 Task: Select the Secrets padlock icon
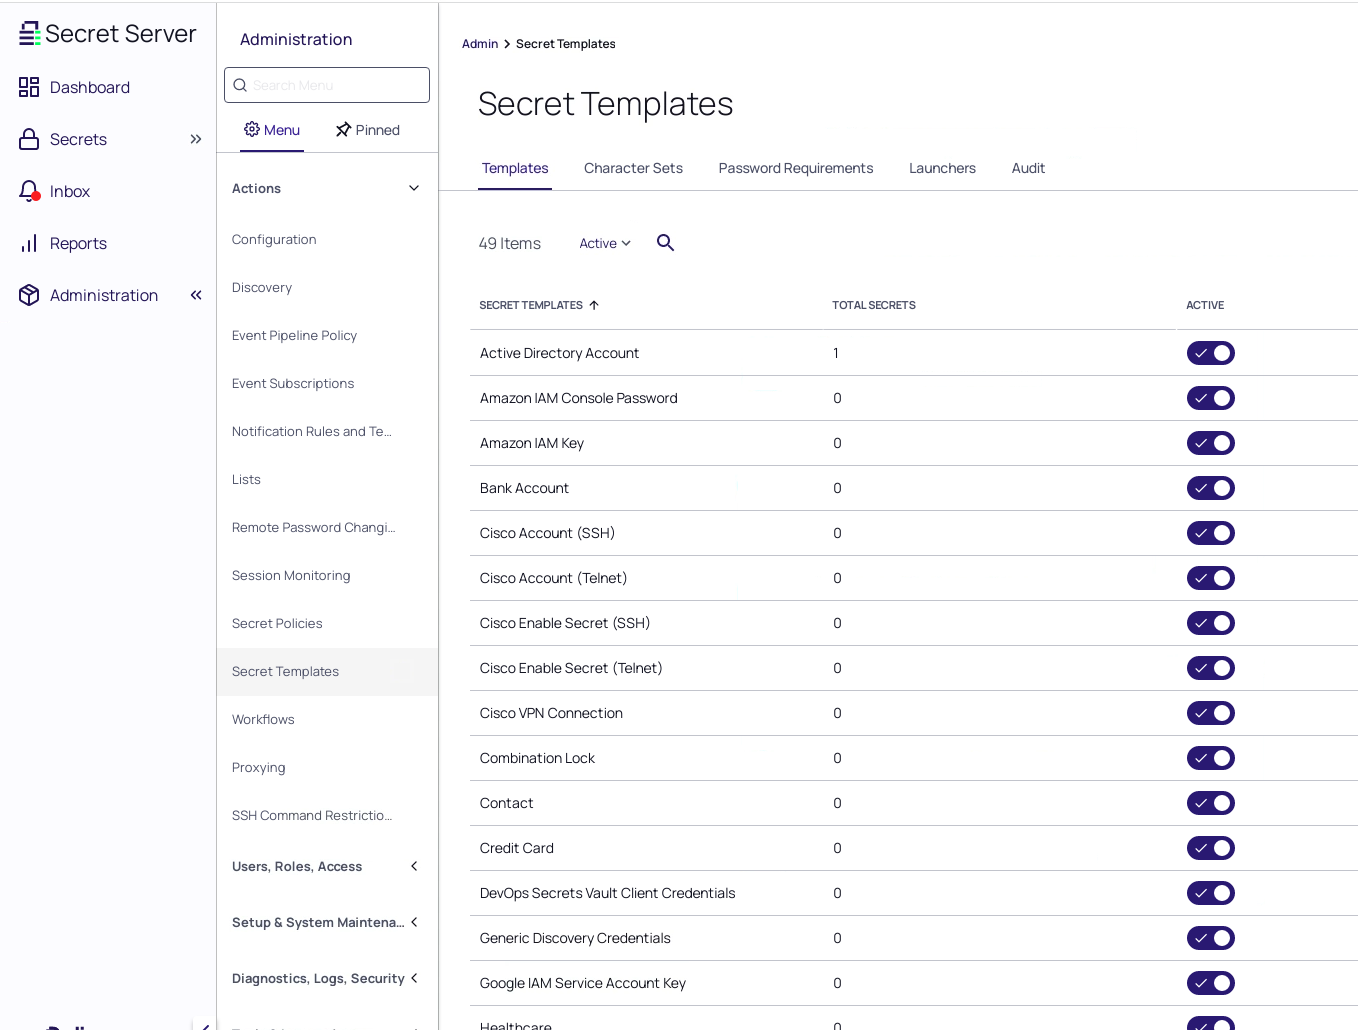[28, 139]
